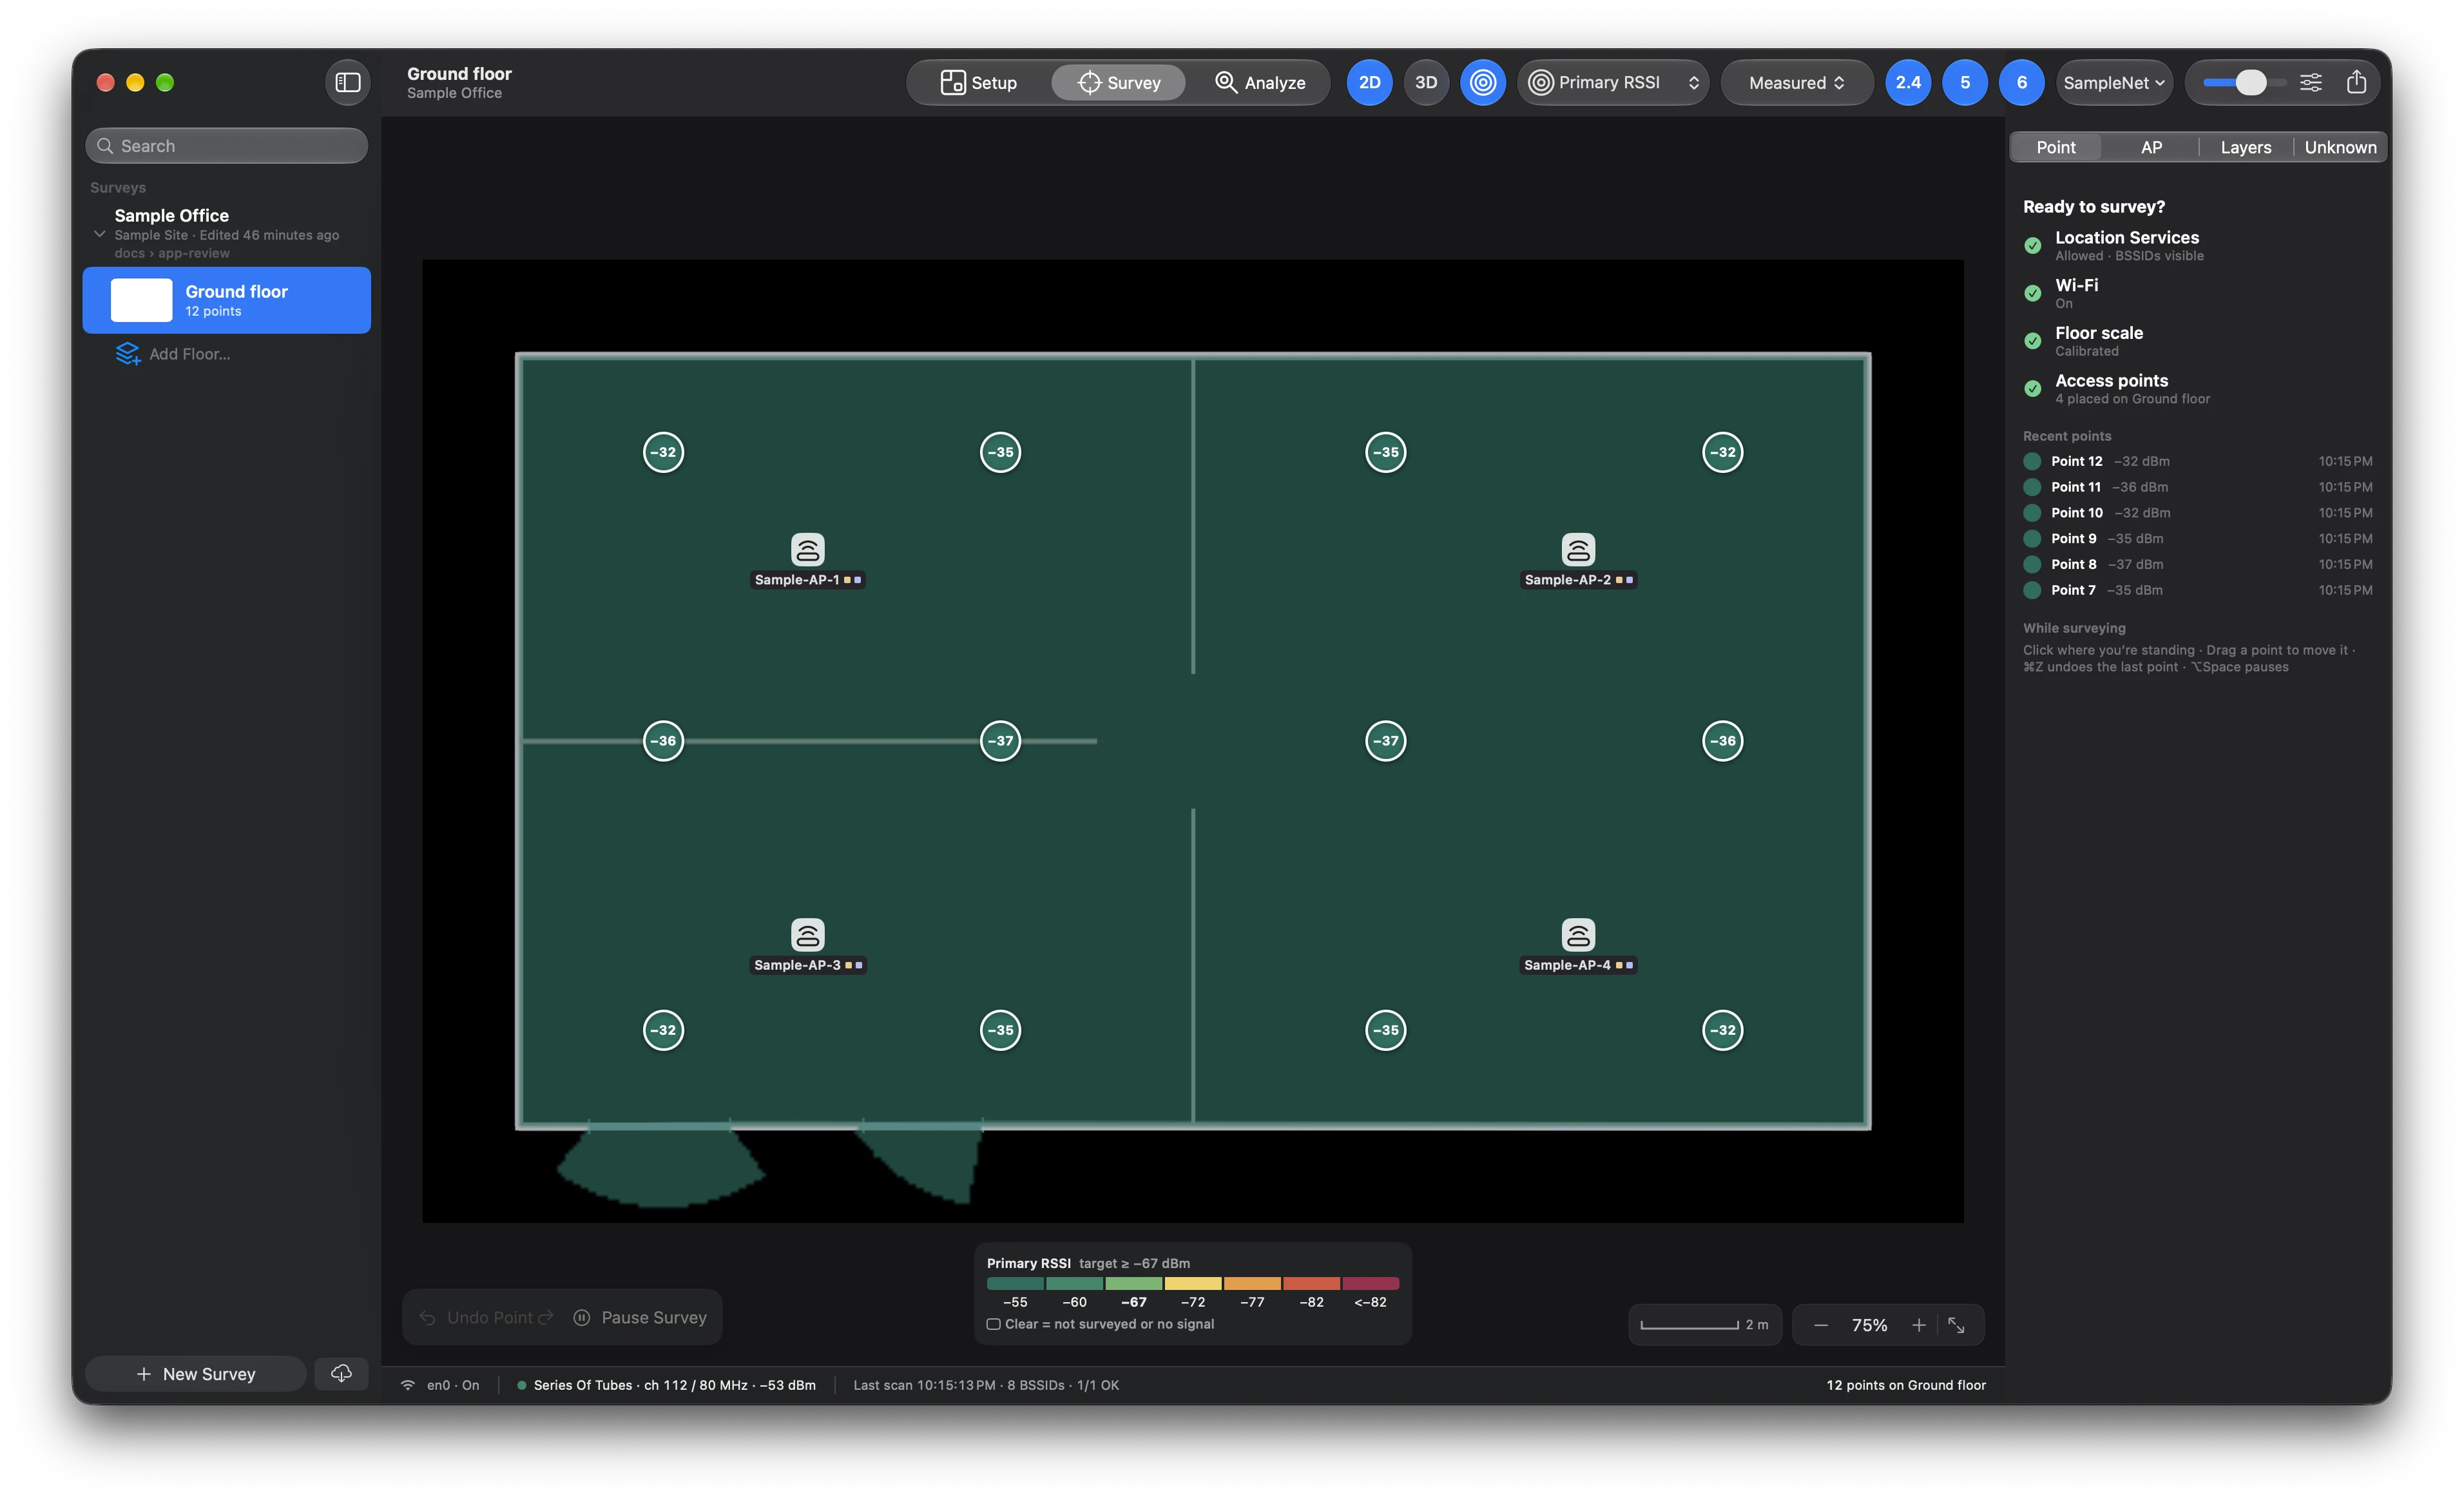Viewport: 2464px width, 1500px height.
Task: Select the Ground floor thumbnail row
Action: (227, 300)
